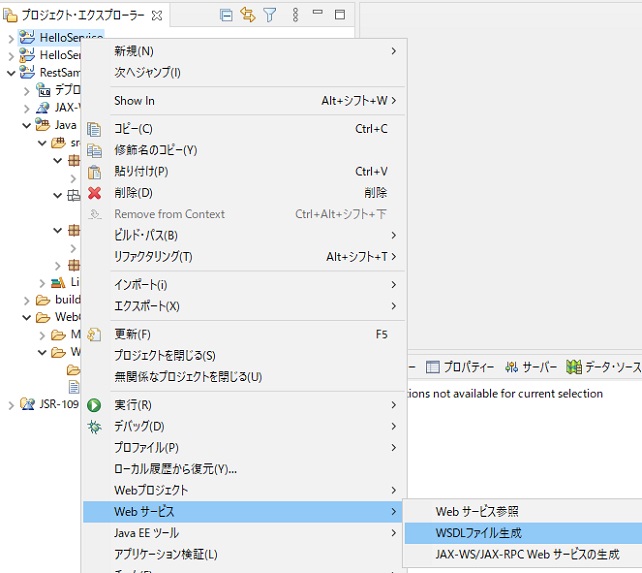642x573 pixels.
Task: Choose プロジェクトを閉じる(S) menu item
Action: tap(246, 356)
